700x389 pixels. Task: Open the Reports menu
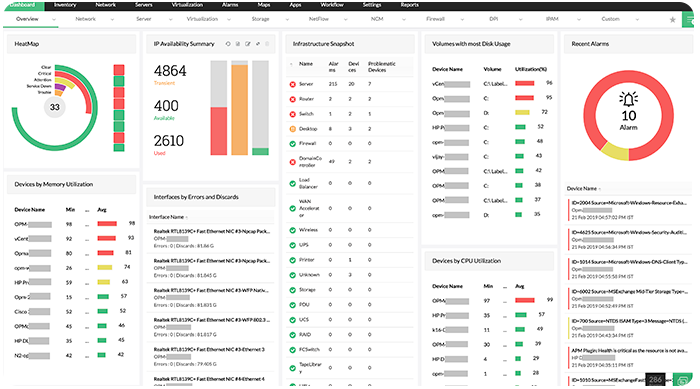(x=409, y=5)
